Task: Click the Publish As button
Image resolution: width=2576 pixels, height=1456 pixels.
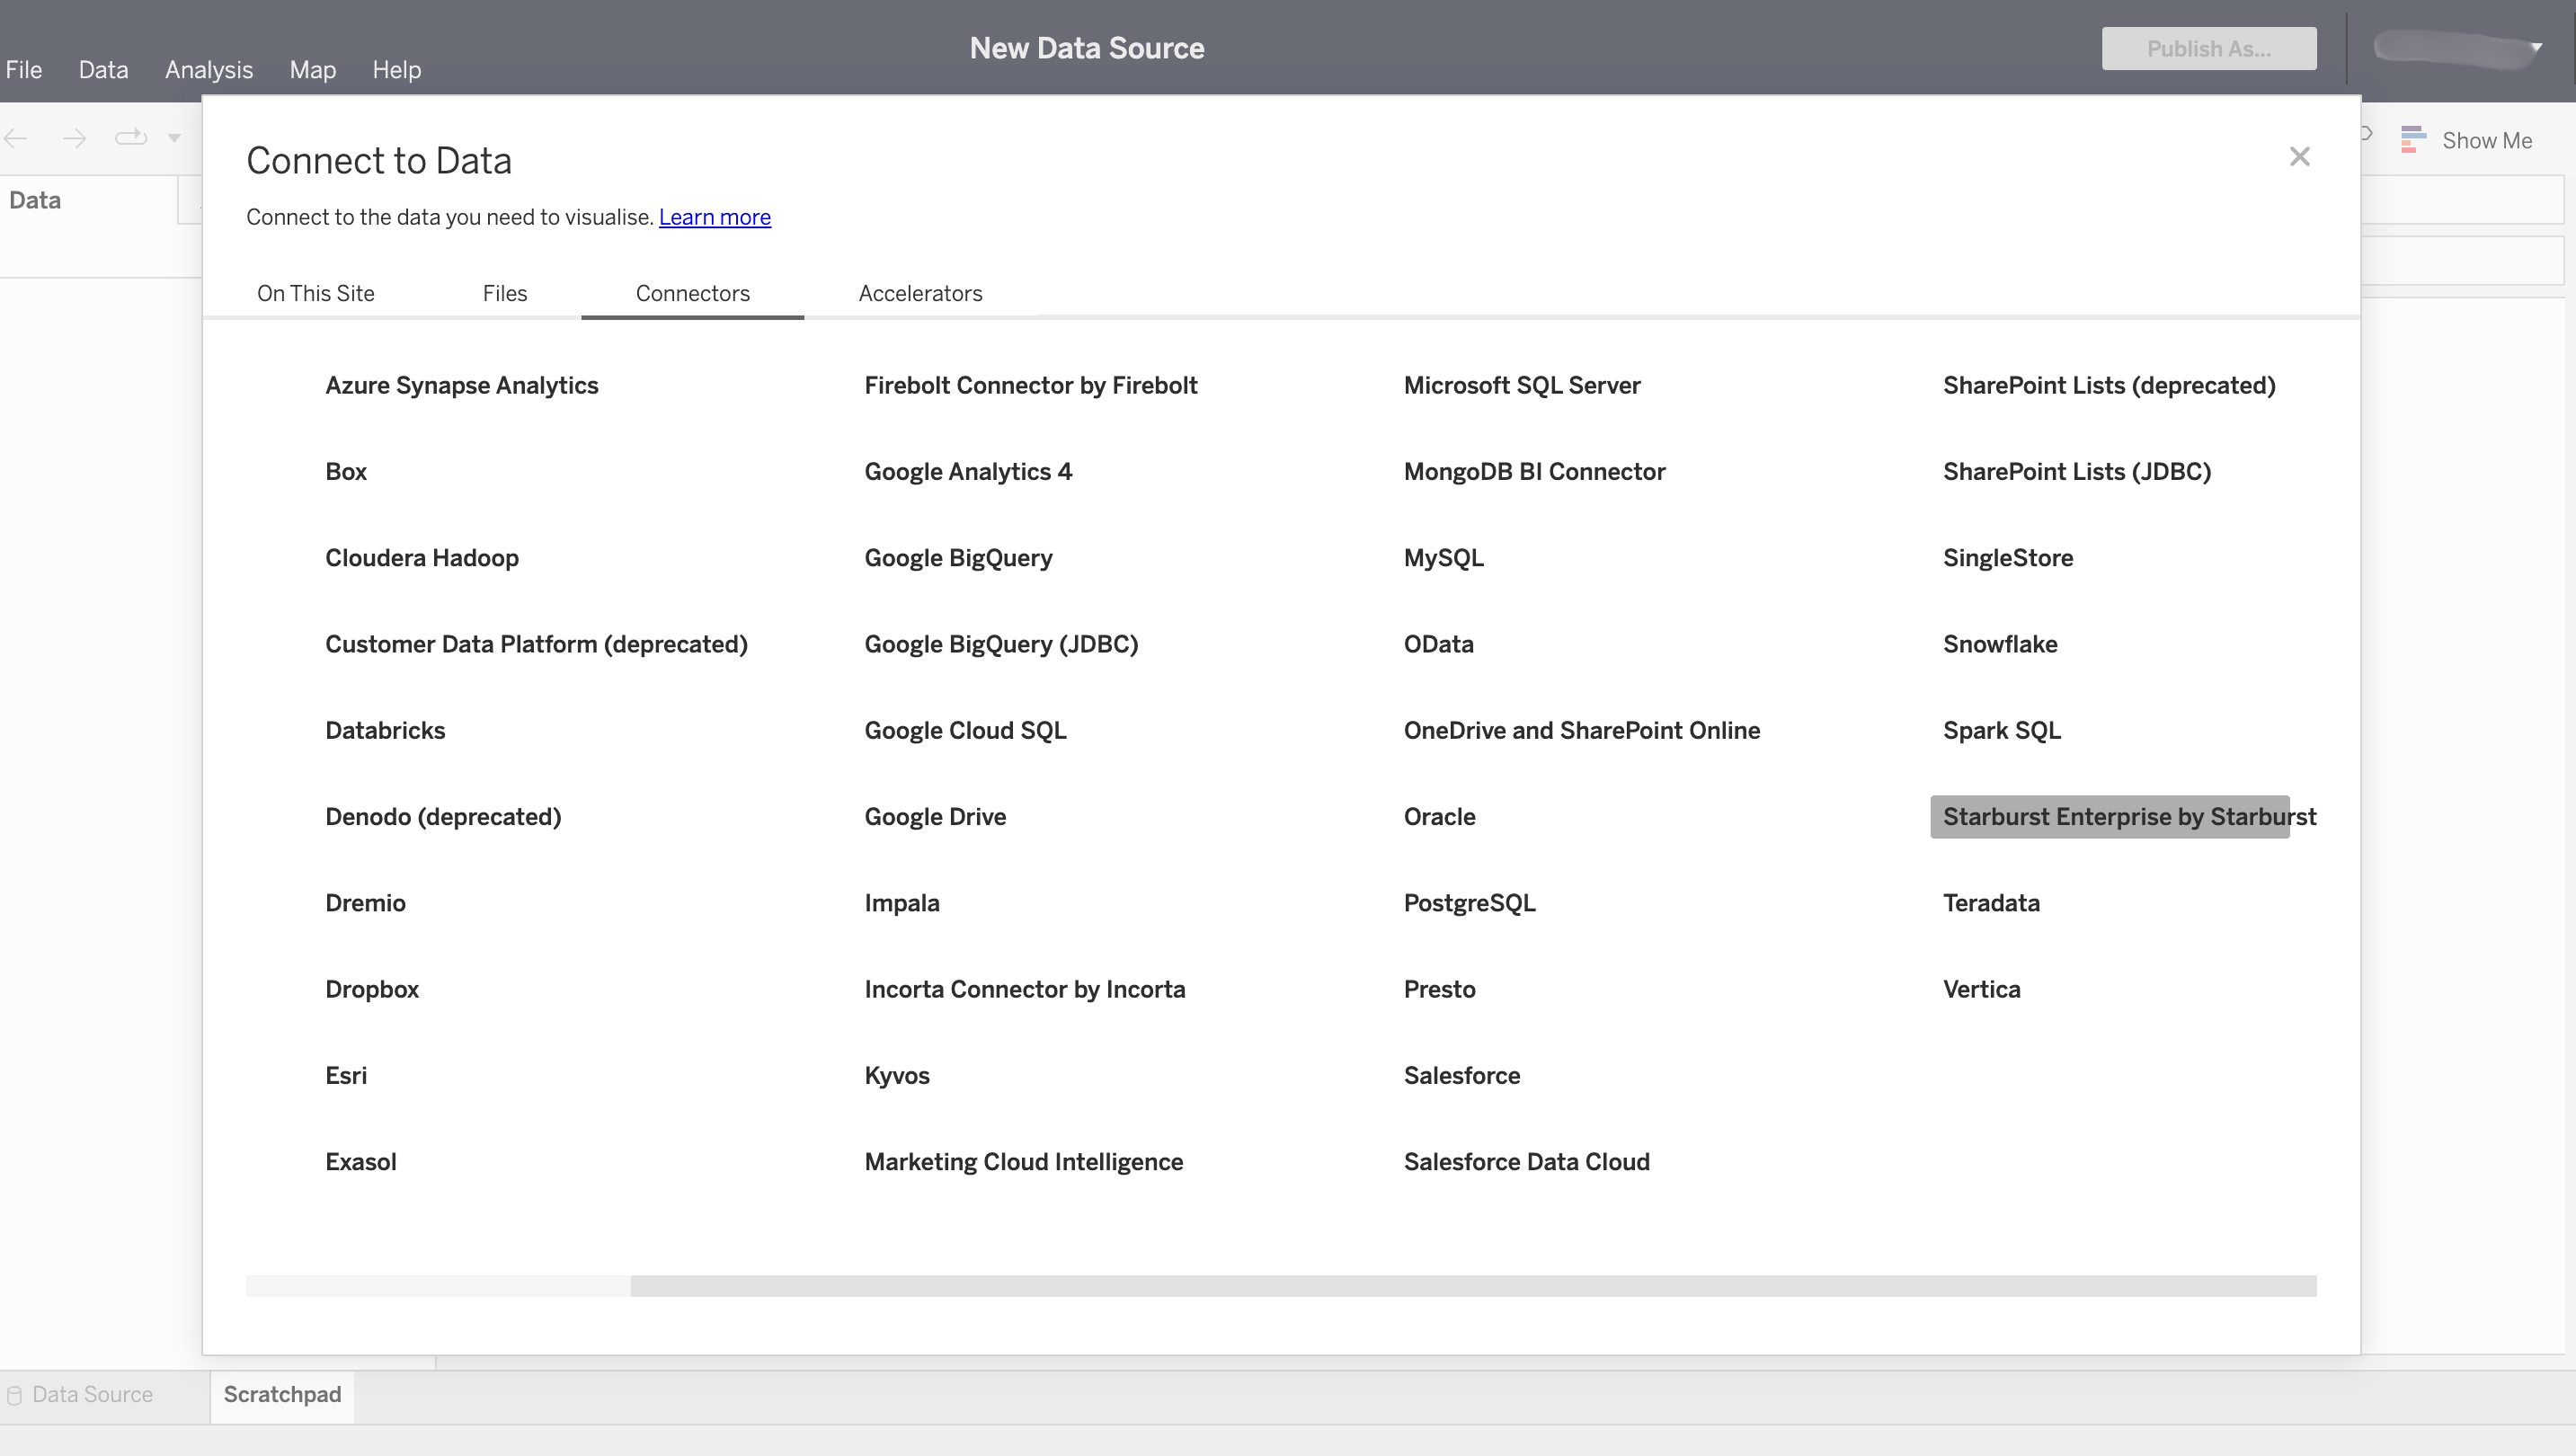Action: click(2208, 49)
